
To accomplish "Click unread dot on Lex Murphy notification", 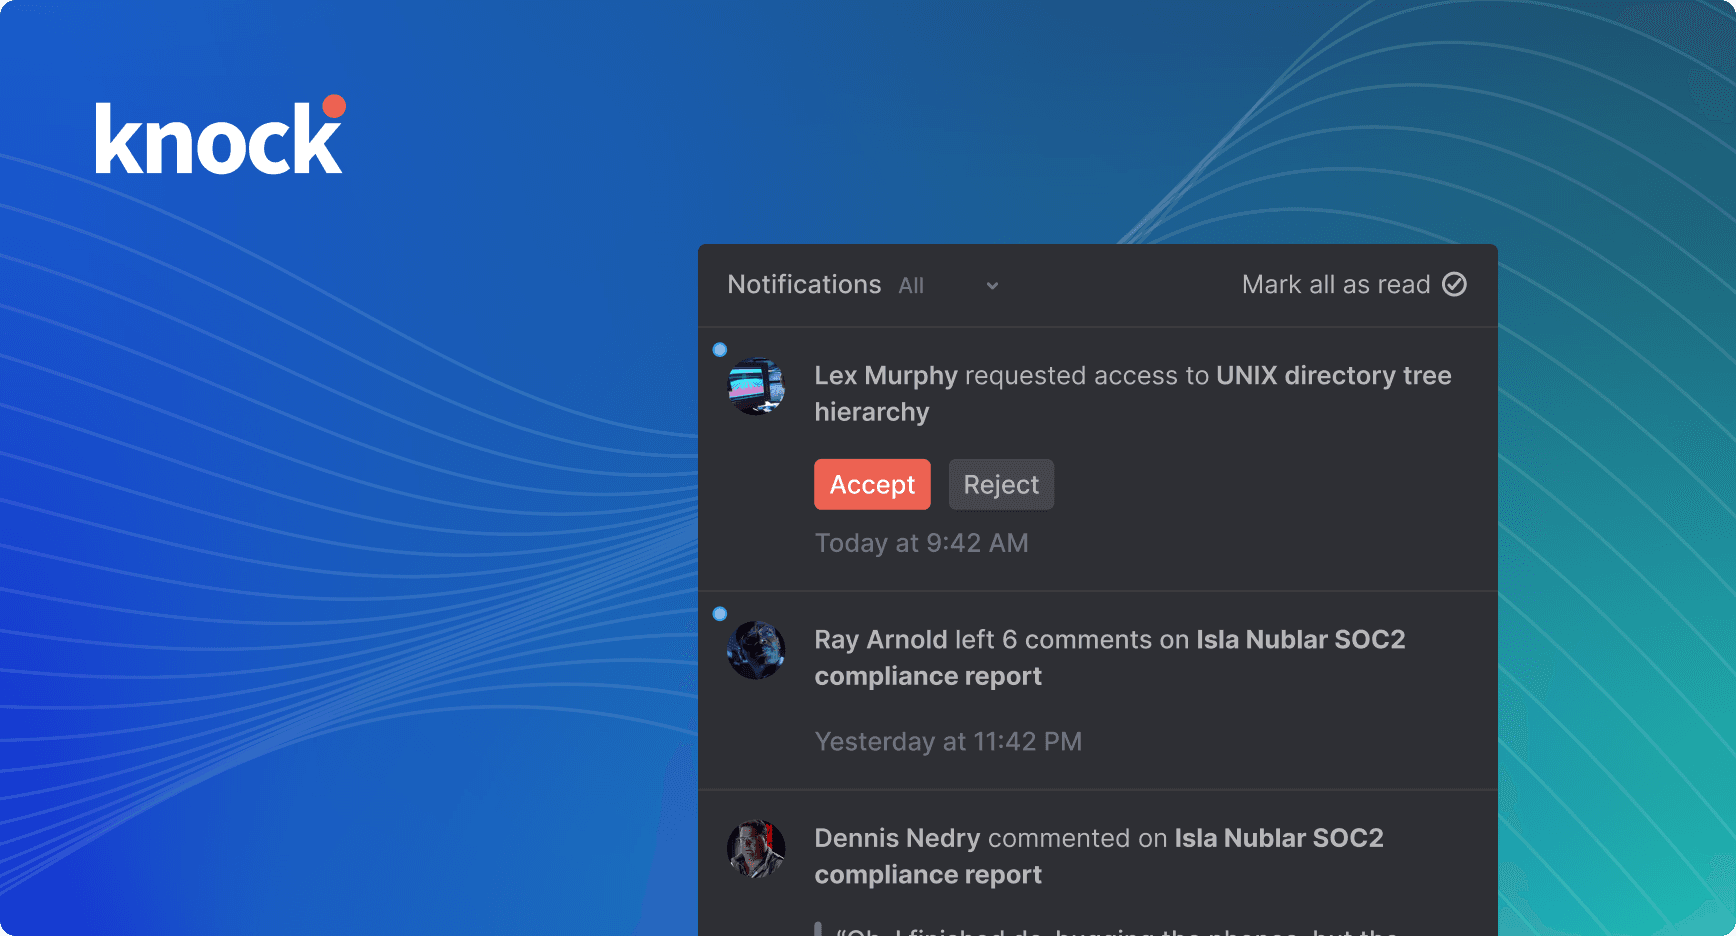I will [720, 350].
